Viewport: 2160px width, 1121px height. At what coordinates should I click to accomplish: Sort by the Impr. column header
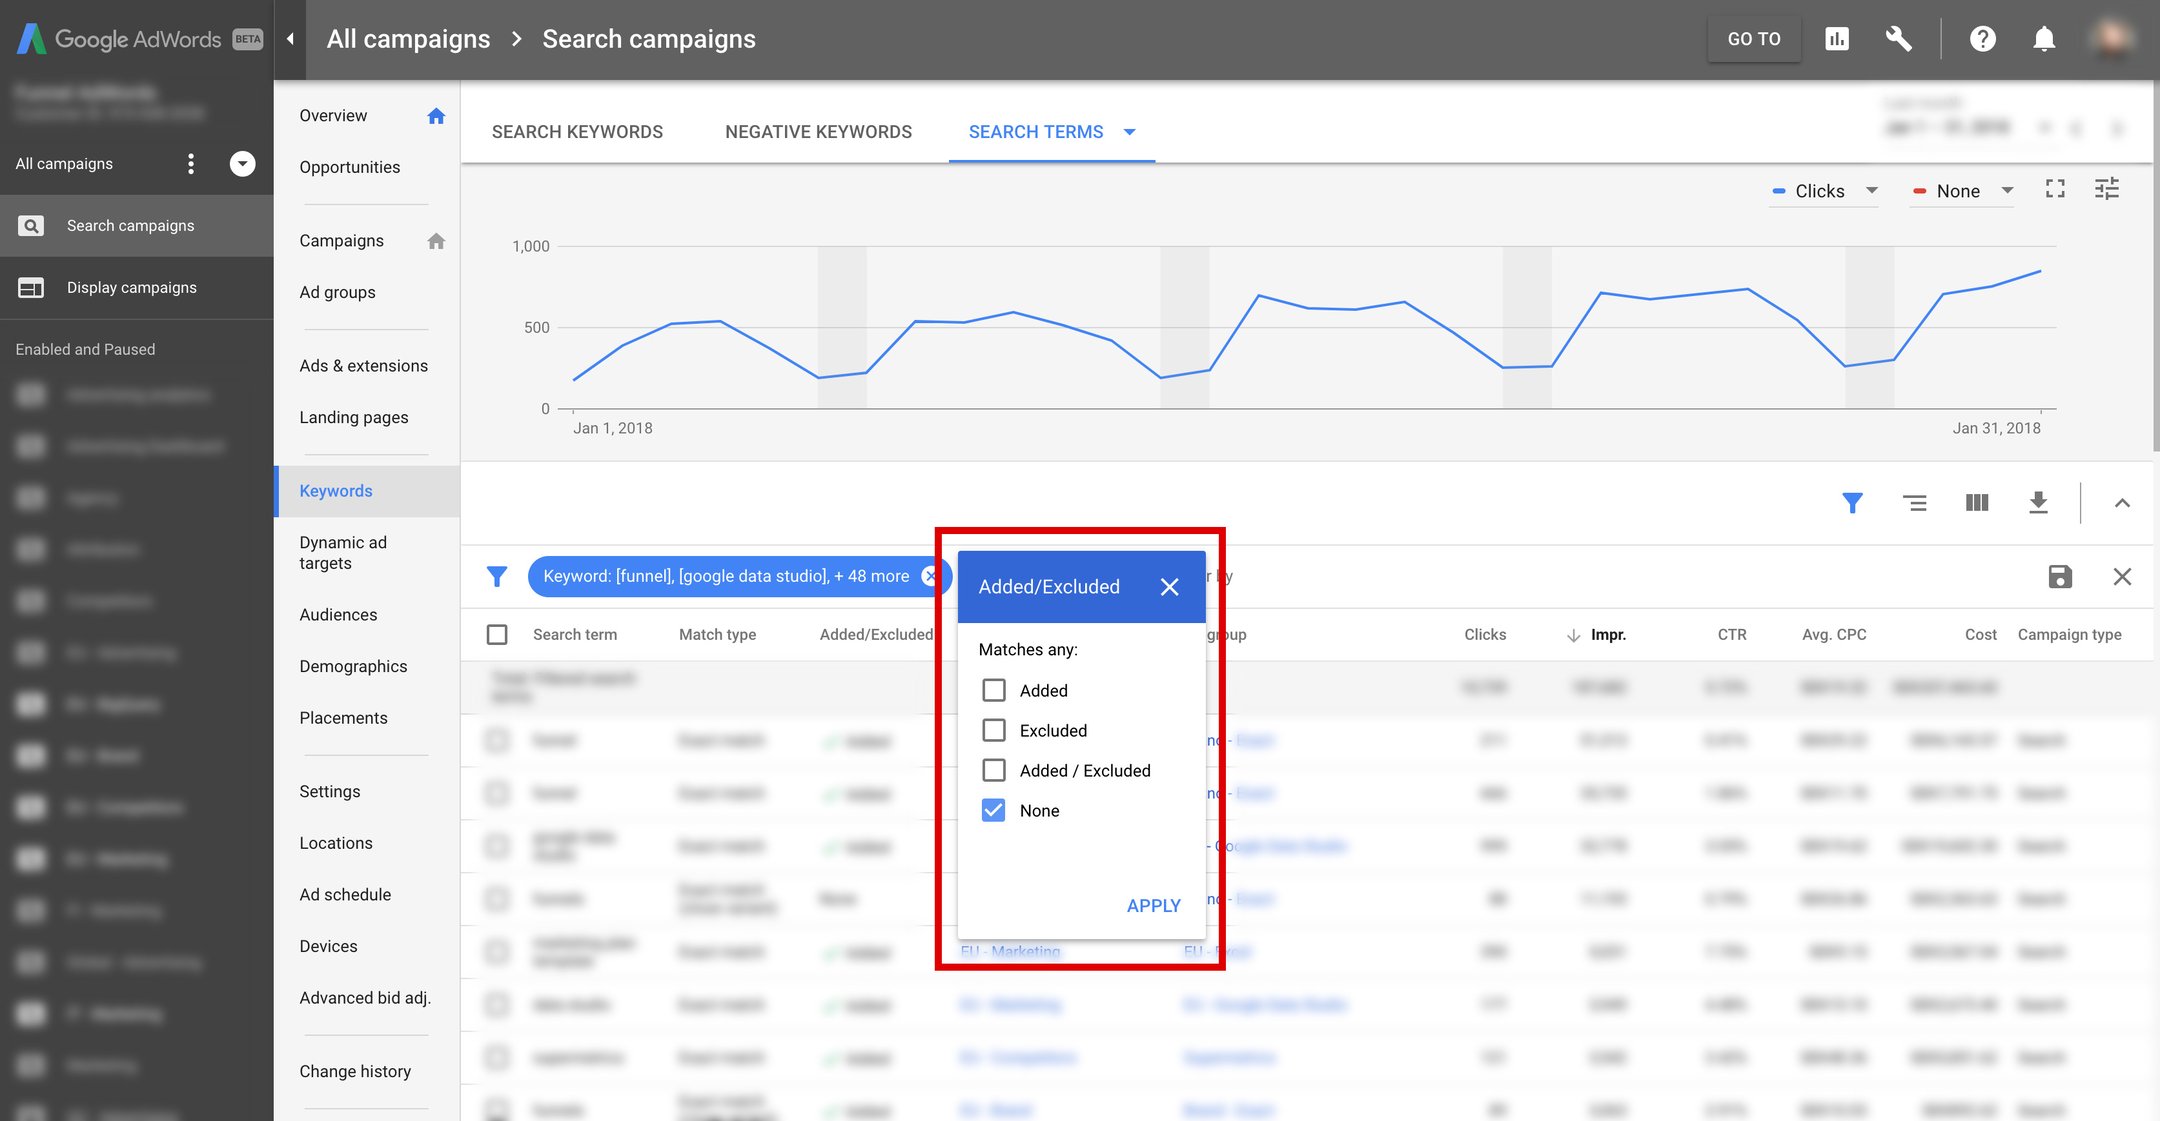coord(1609,634)
